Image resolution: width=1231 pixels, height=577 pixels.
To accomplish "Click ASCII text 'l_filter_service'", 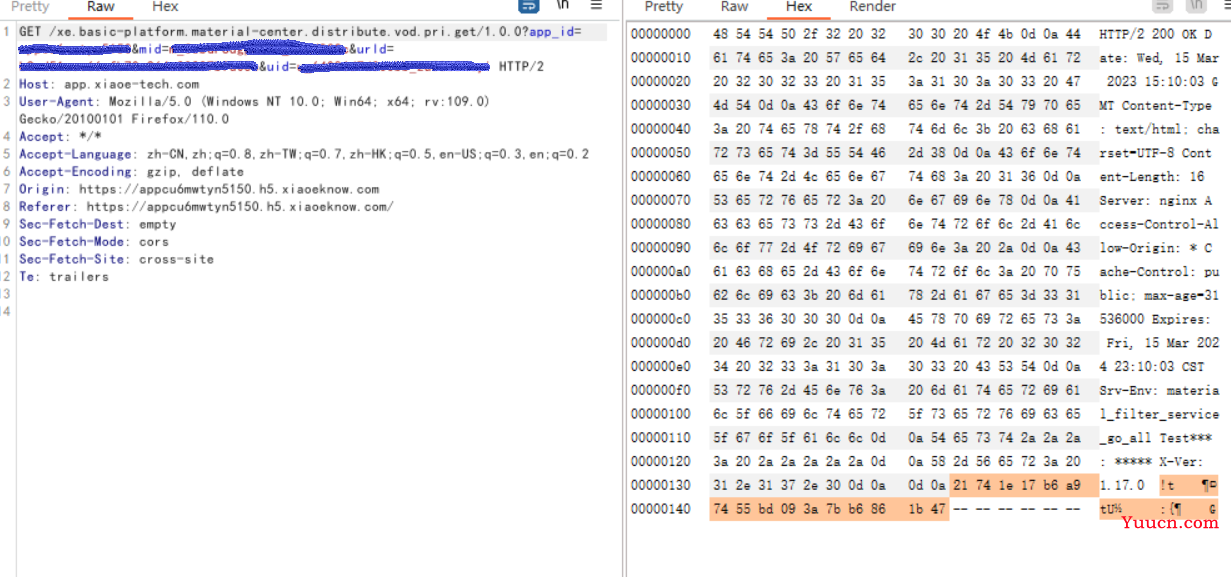I will pos(1159,414).
